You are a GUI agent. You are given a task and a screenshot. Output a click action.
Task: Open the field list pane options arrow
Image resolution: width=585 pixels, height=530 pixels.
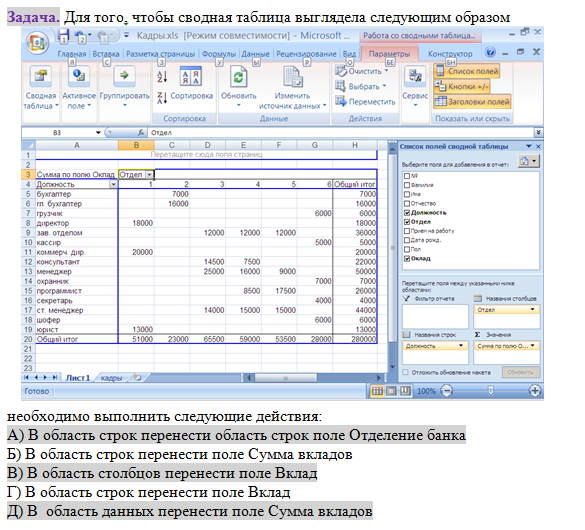tap(529, 146)
